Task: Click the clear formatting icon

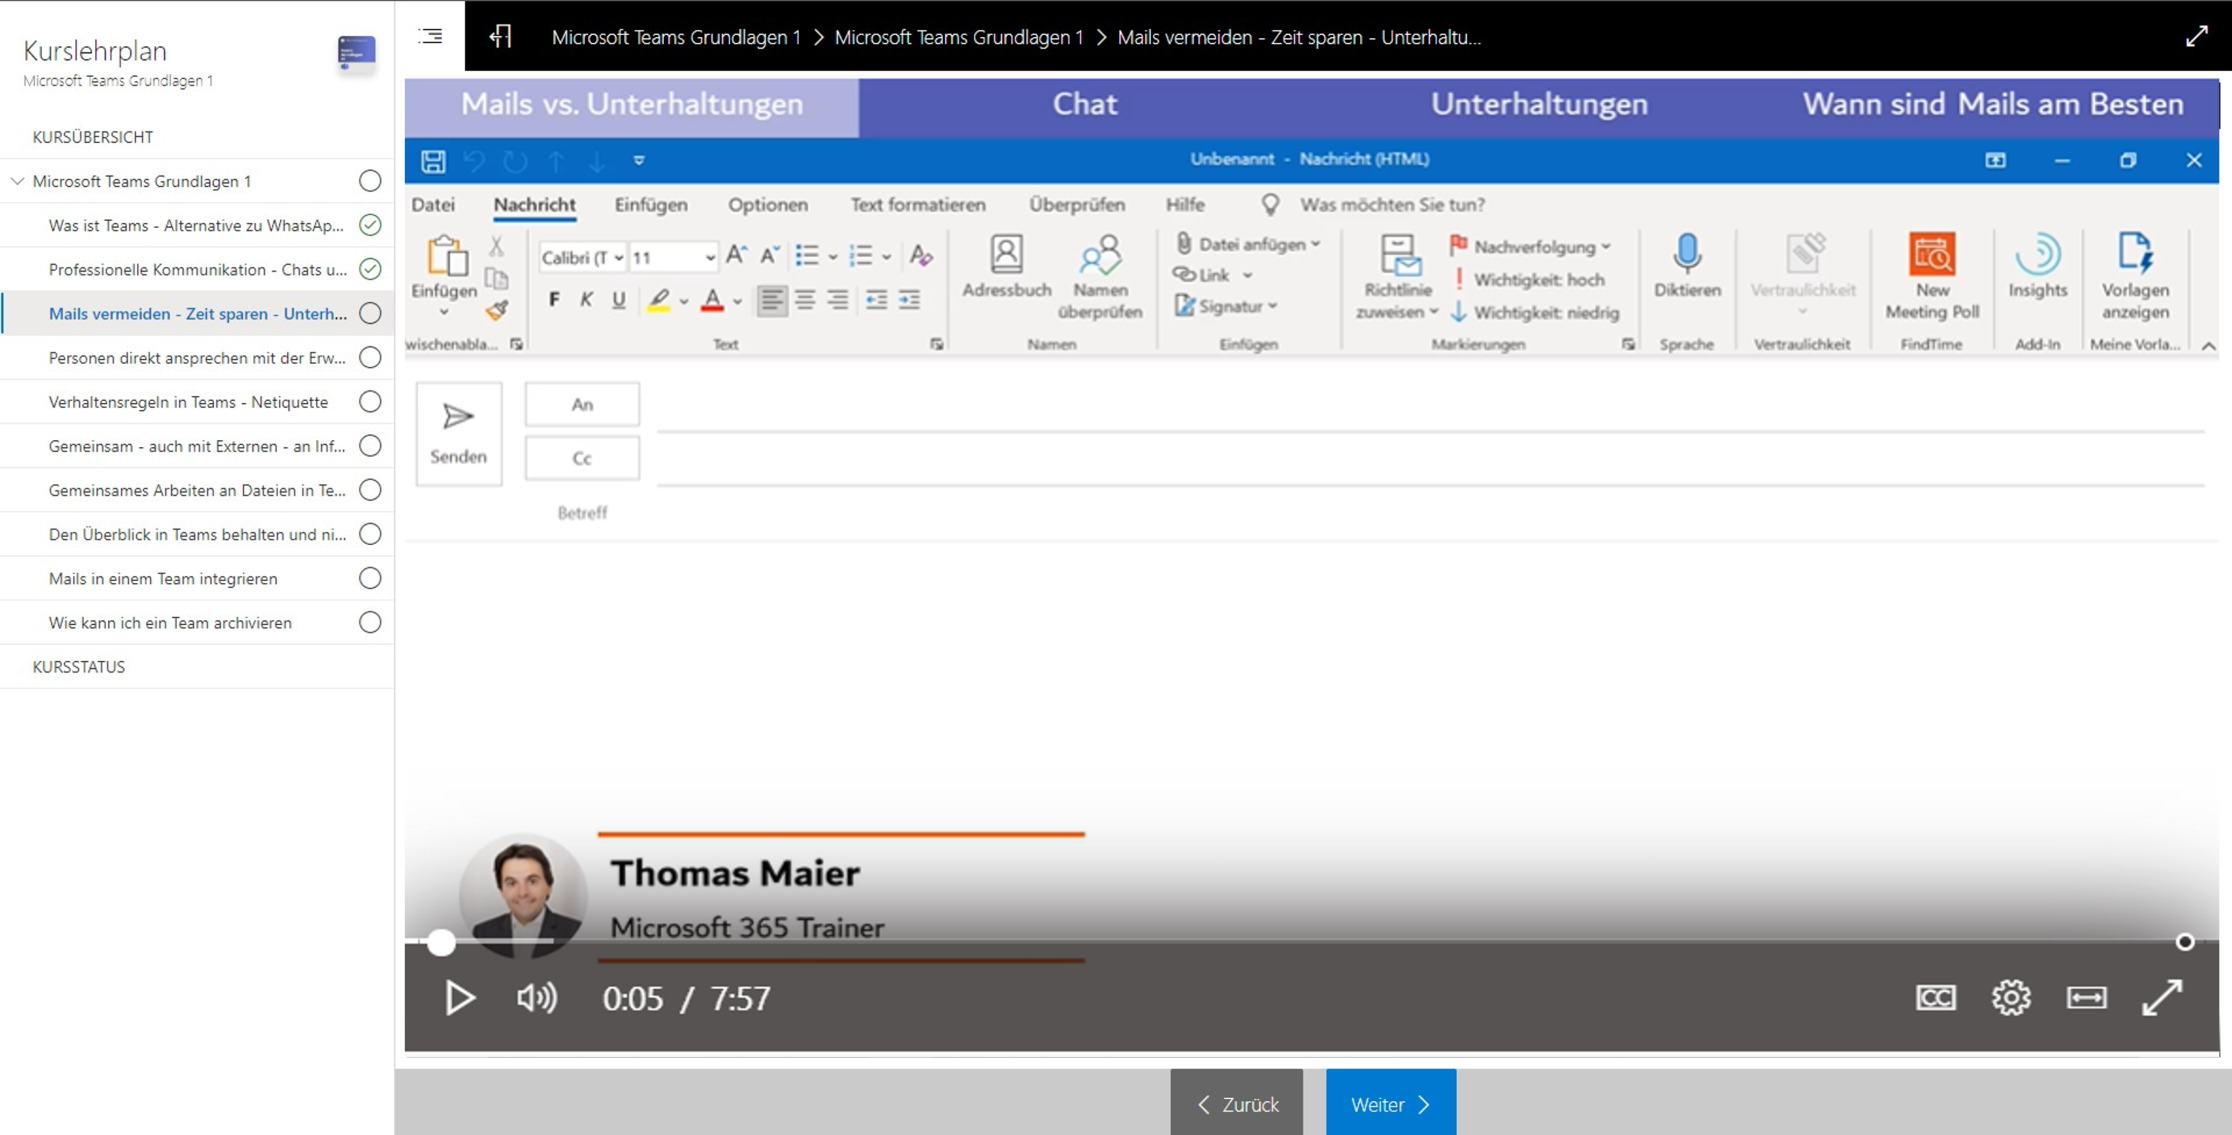Action: pos(921,256)
